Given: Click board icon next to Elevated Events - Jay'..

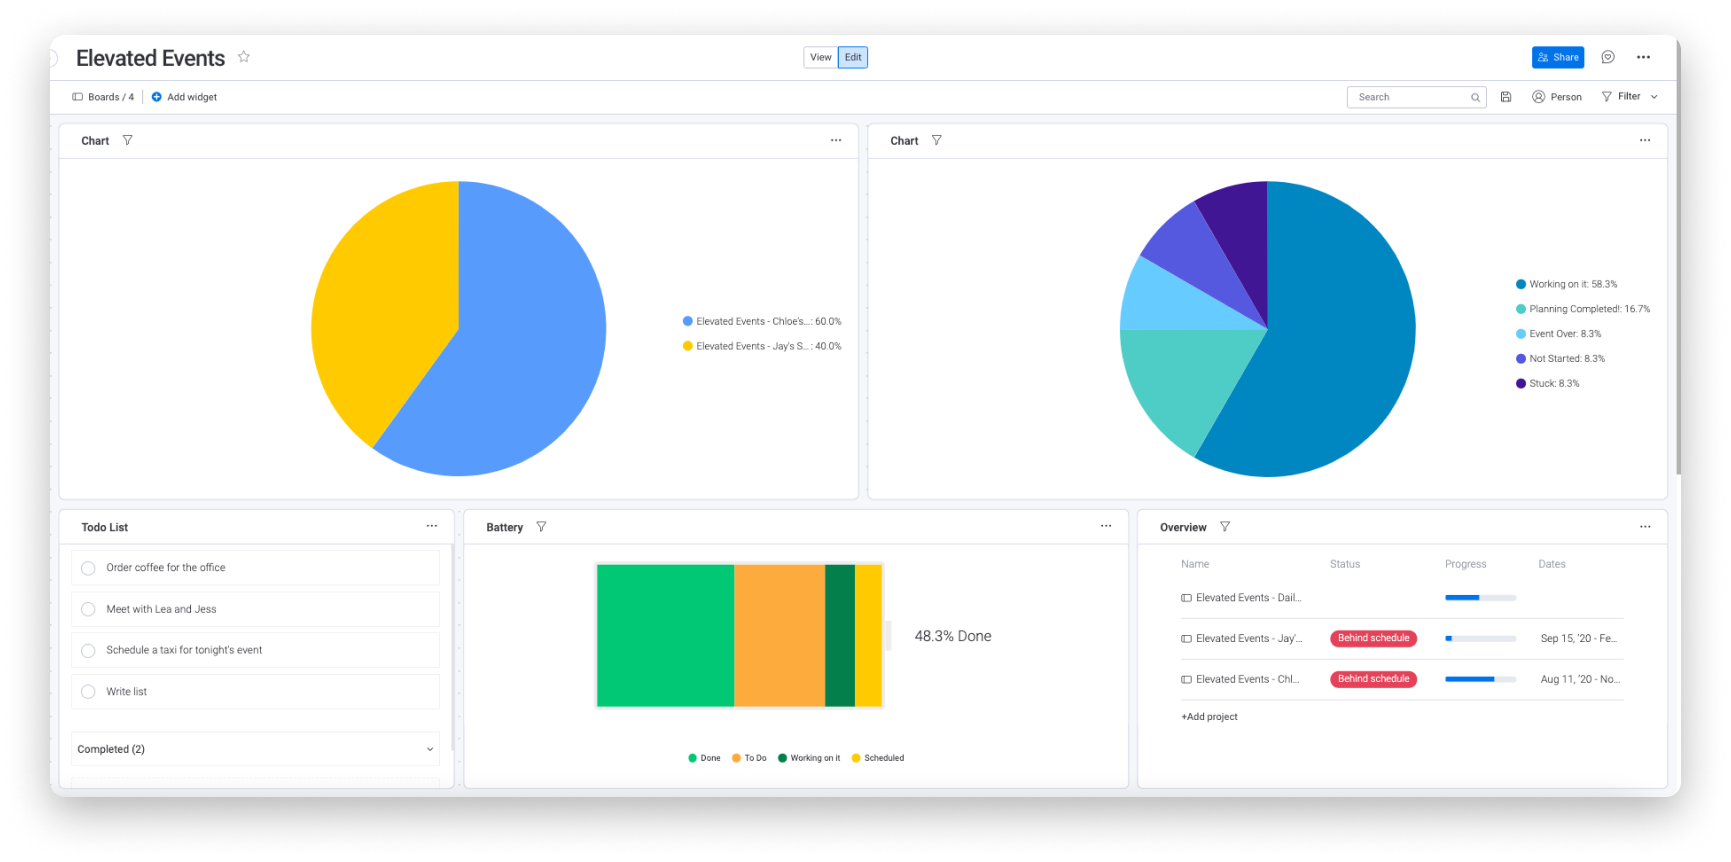Looking at the screenshot, I should coord(1186,638).
